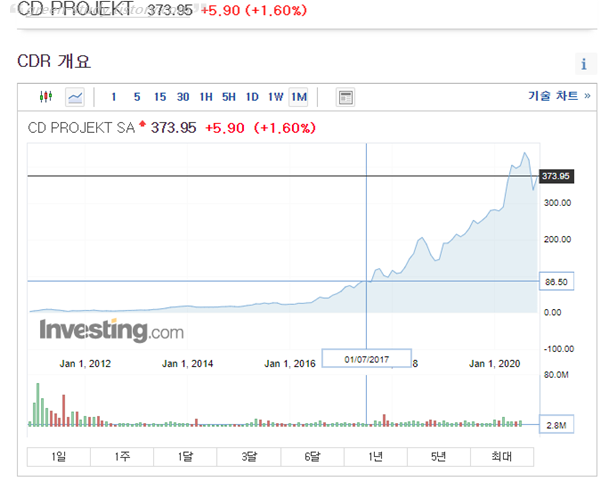
Task: Choose the 5H interval
Action: pyautogui.click(x=229, y=97)
